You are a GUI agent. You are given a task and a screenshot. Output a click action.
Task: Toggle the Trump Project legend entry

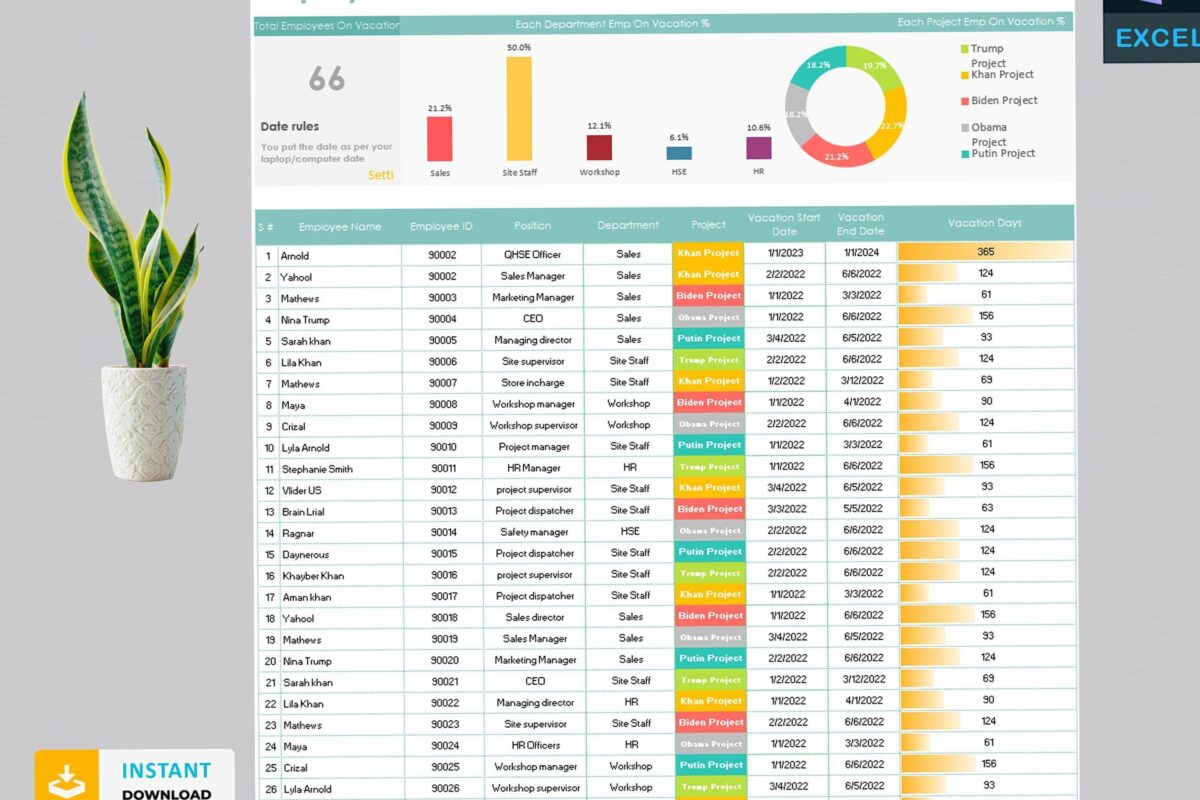click(985, 55)
